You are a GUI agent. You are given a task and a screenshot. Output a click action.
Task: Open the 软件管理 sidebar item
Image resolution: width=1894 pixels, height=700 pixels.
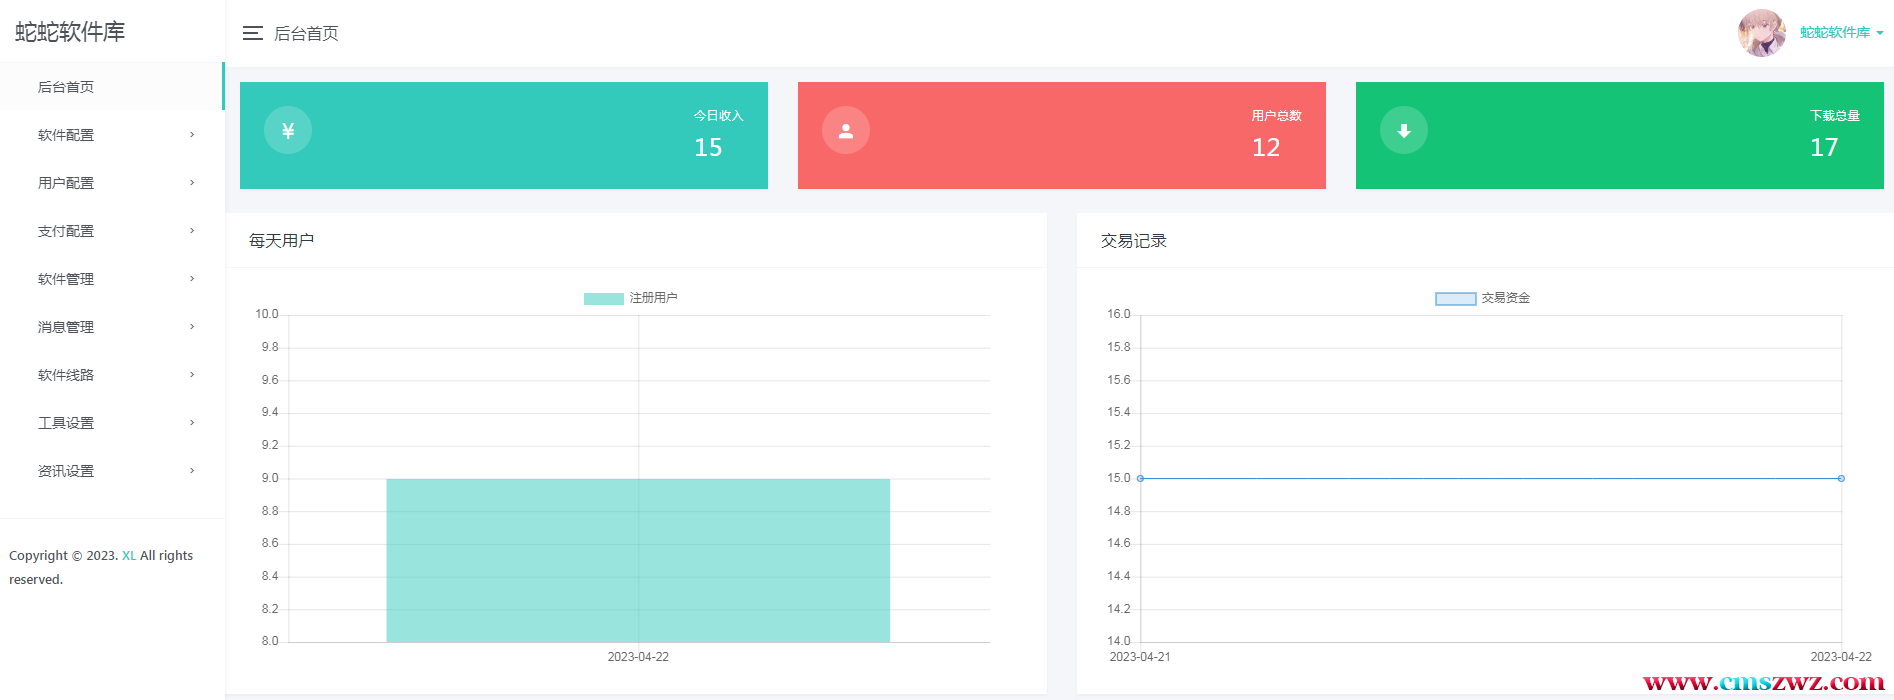point(66,279)
